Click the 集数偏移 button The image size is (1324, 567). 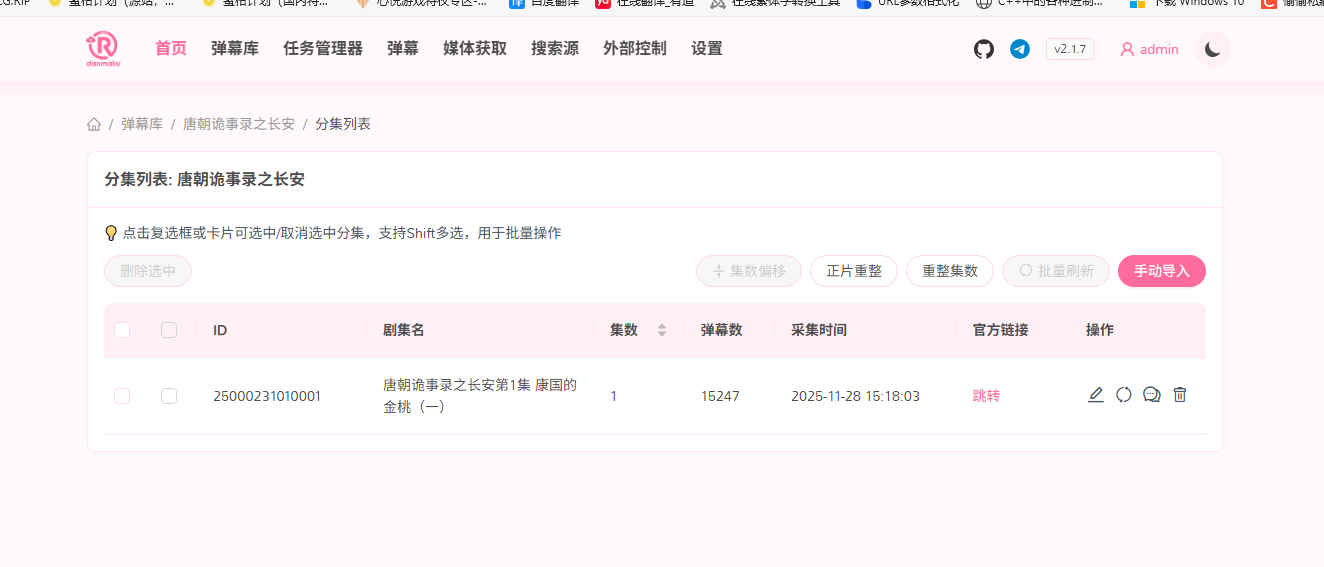tap(749, 271)
